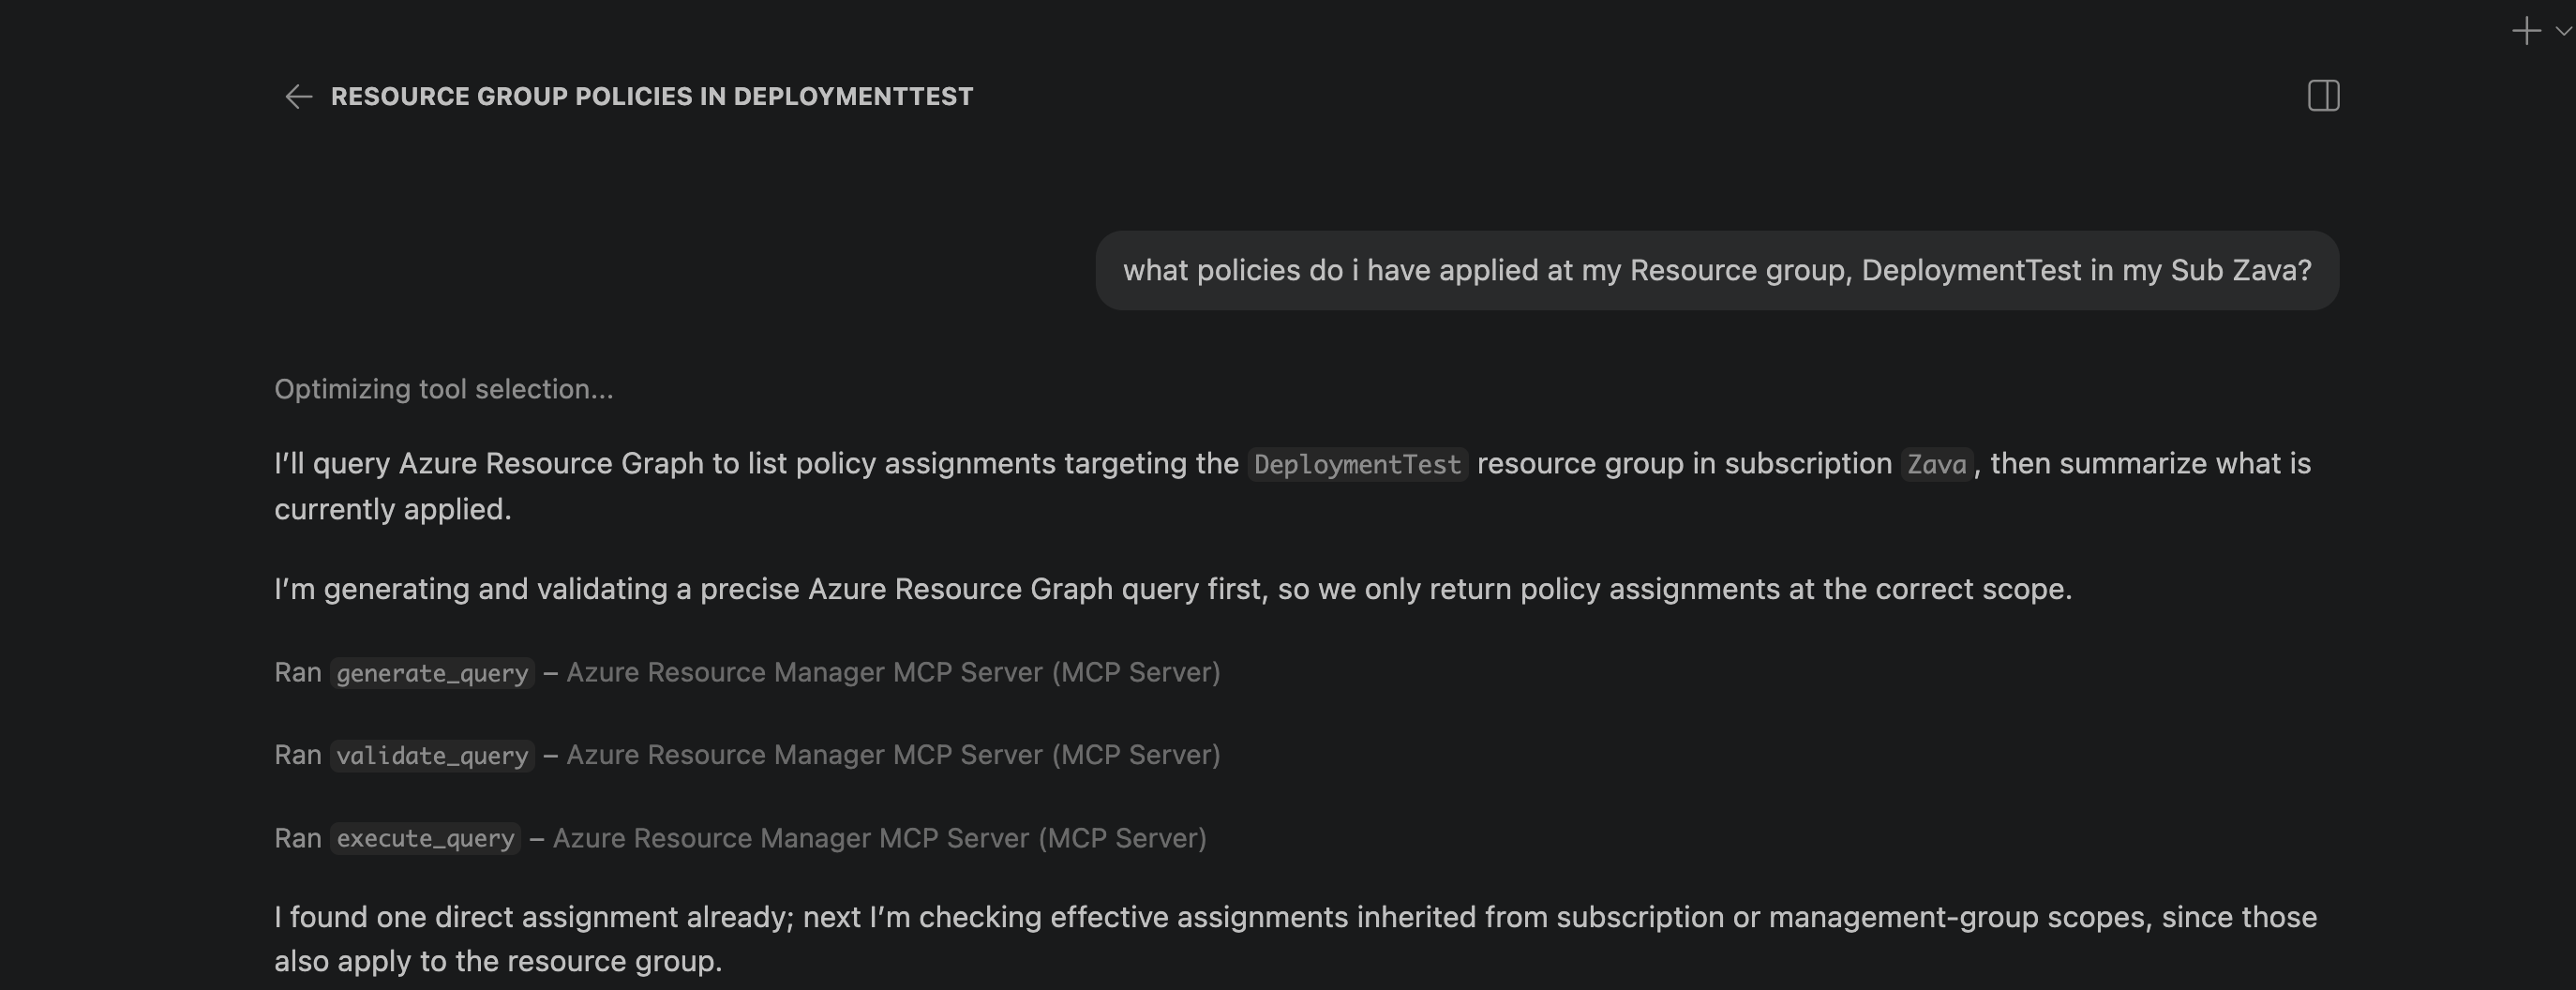
Task: Click the Zava inline code label
Action: [x=1936, y=464]
